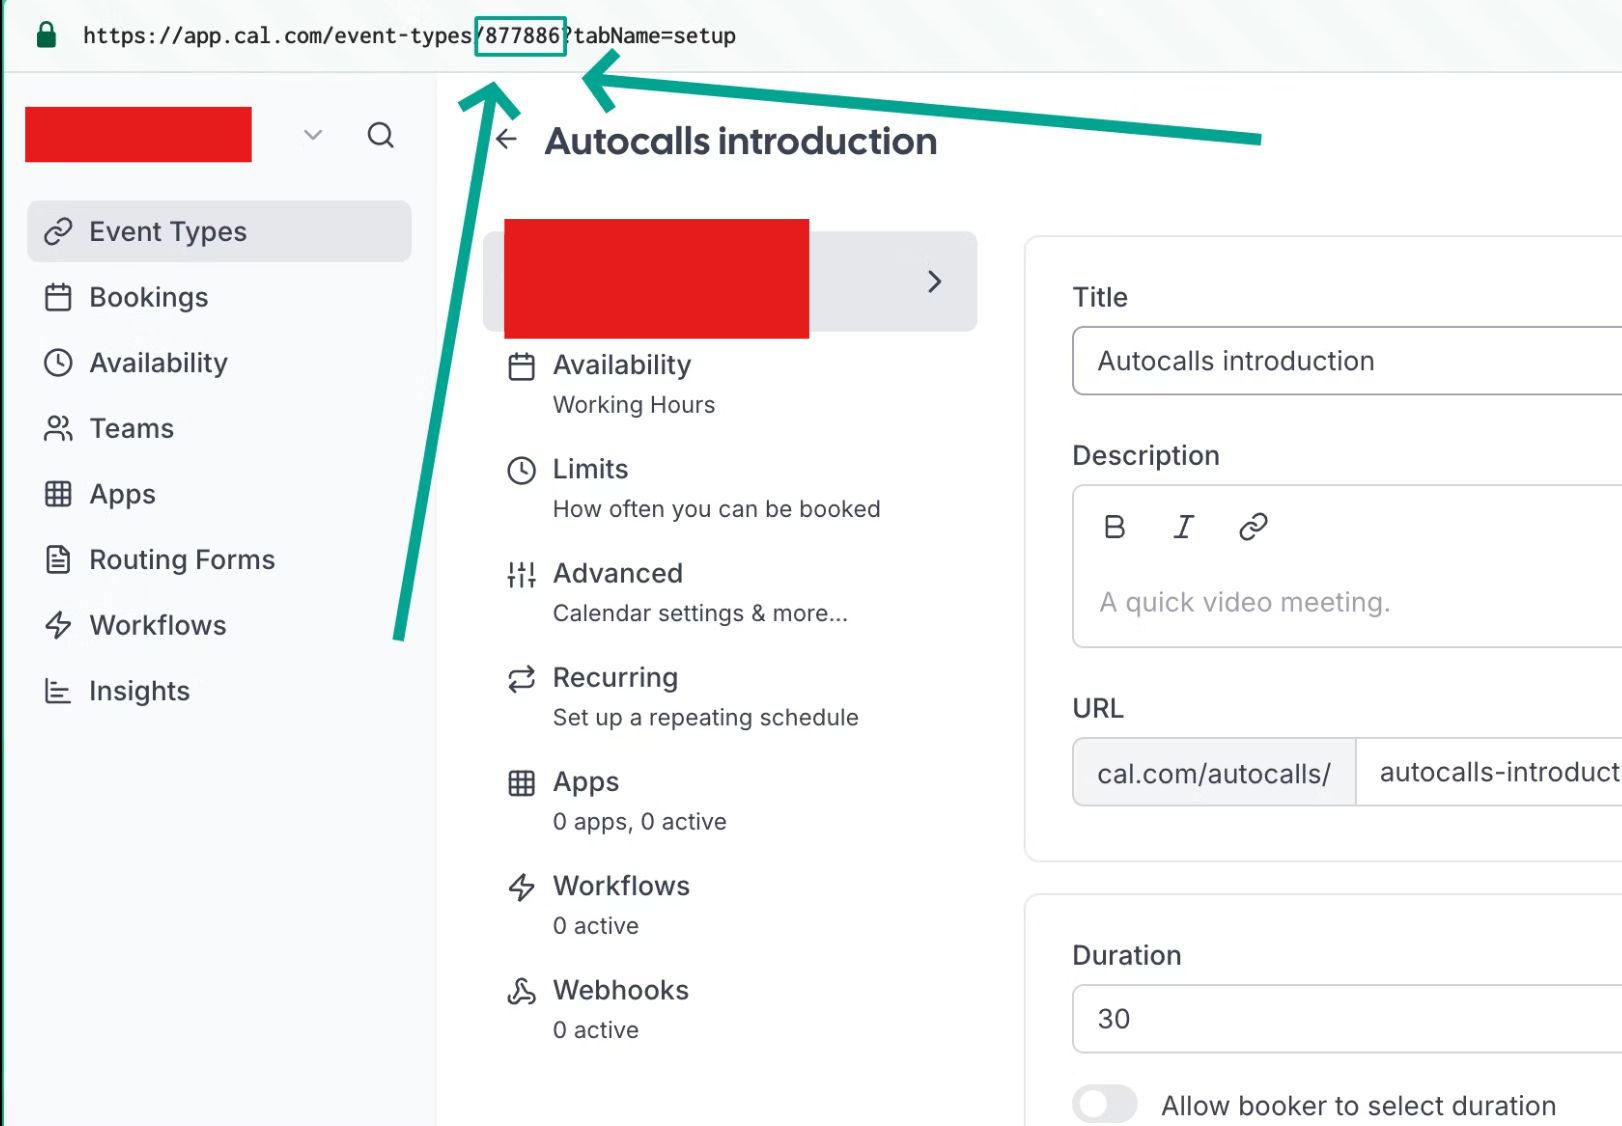Screen dimensions: 1622x1126
Task: Expand the account dropdown chevron
Action: tap(313, 135)
